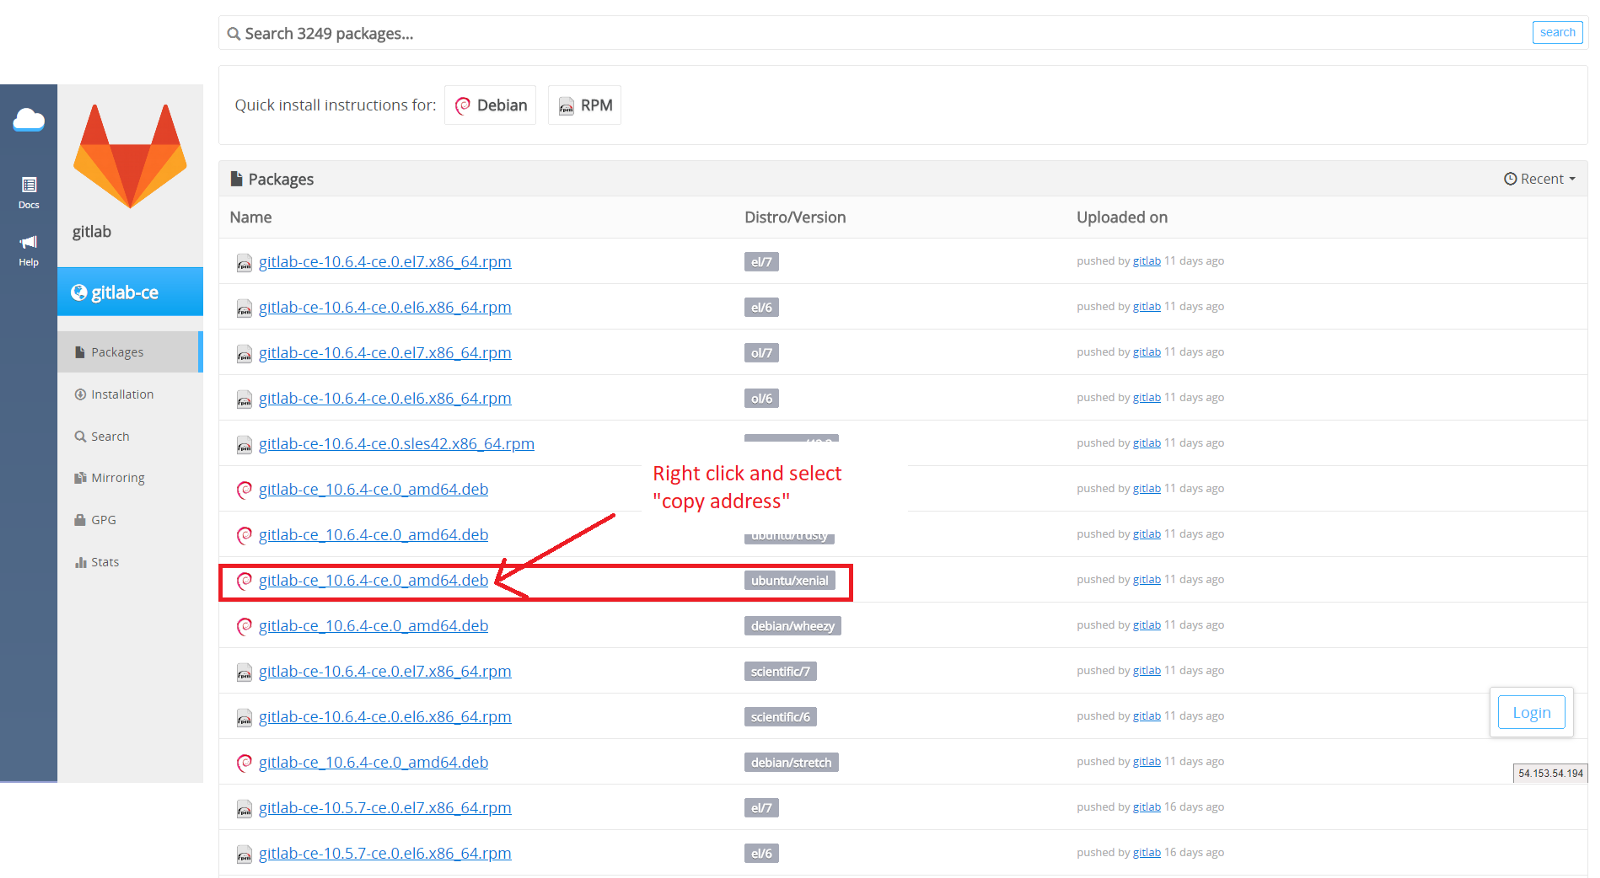Screen dimensions: 1600x878
Task: Click the scientific/7 distro tag
Action: tap(781, 672)
